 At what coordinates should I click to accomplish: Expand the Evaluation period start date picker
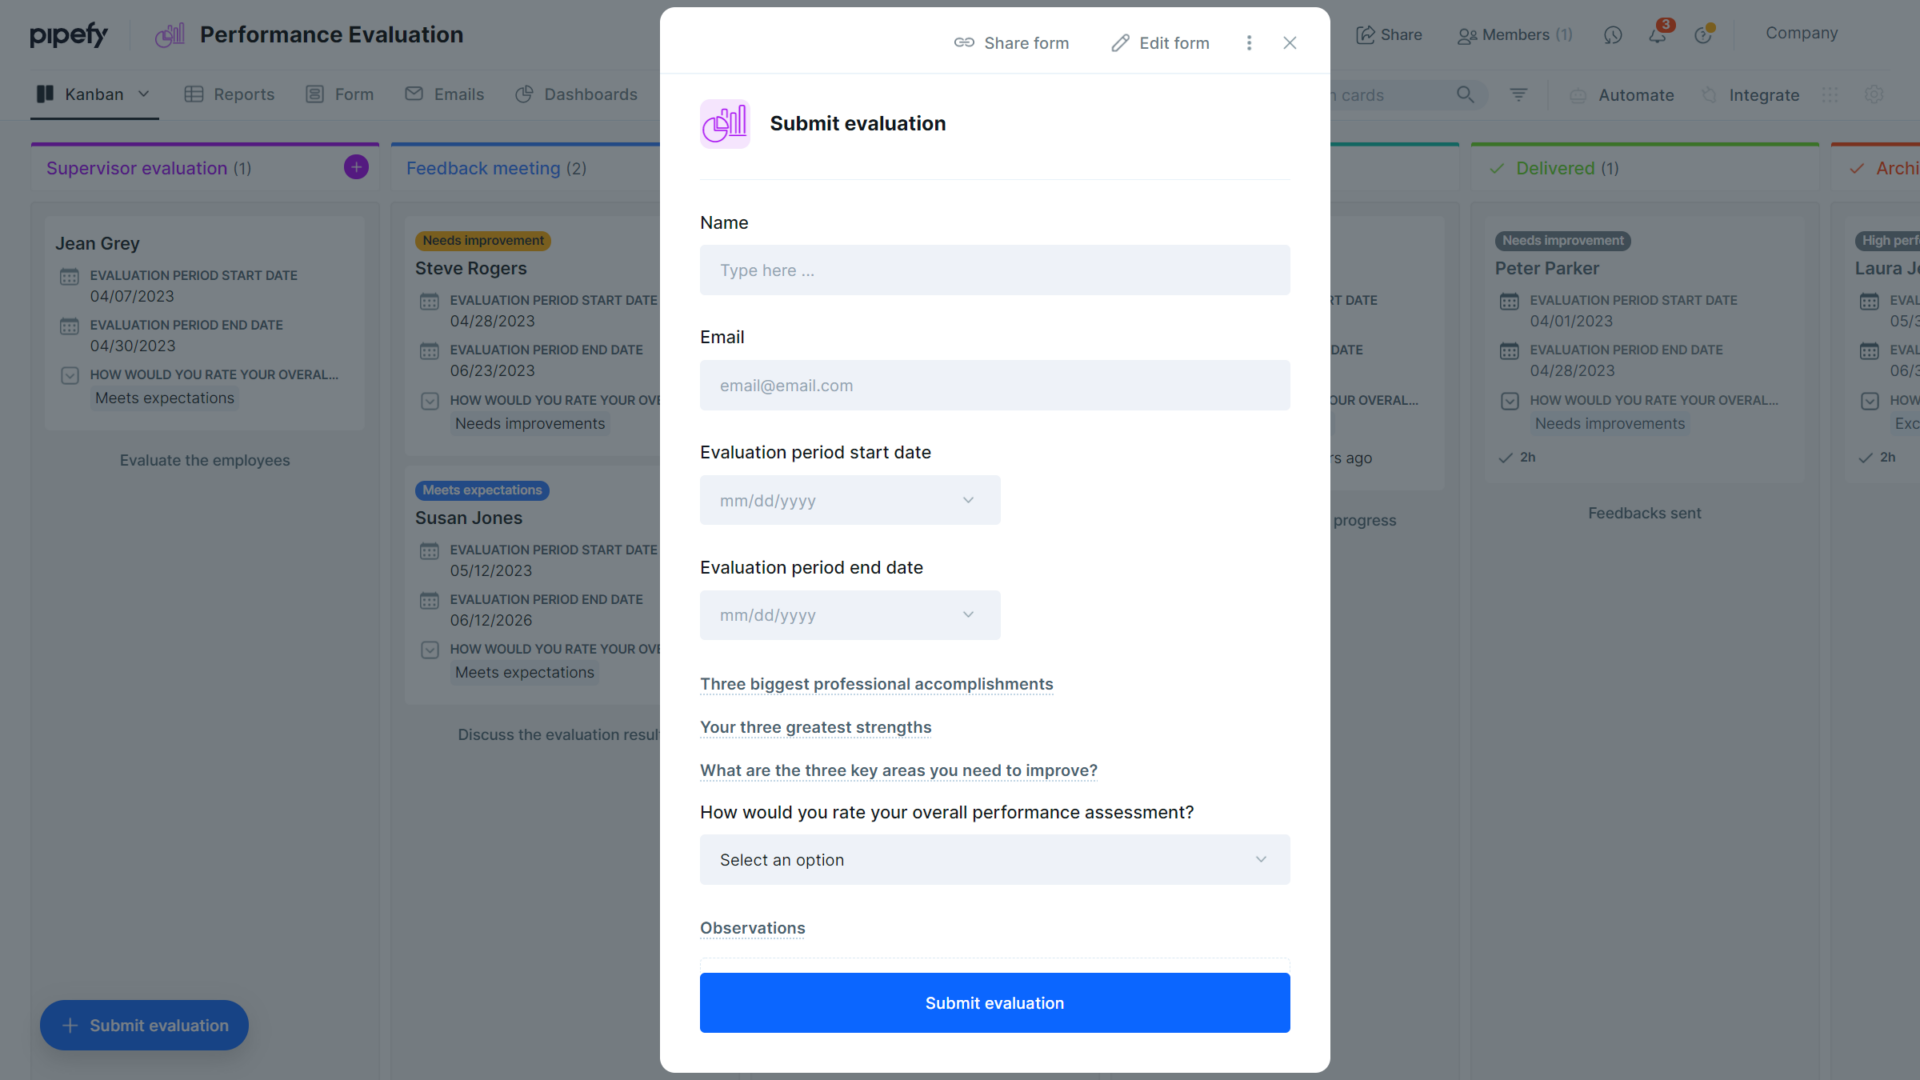point(967,499)
